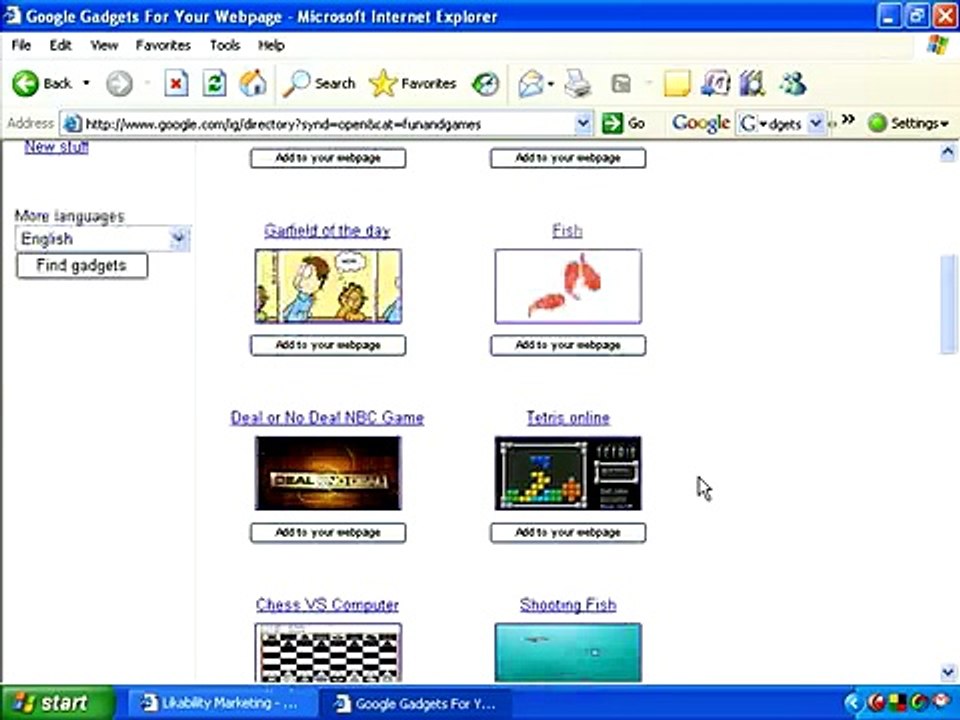Screen dimensions: 960x720
Task: Open the Tetris online link
Action: click(568, 418)
